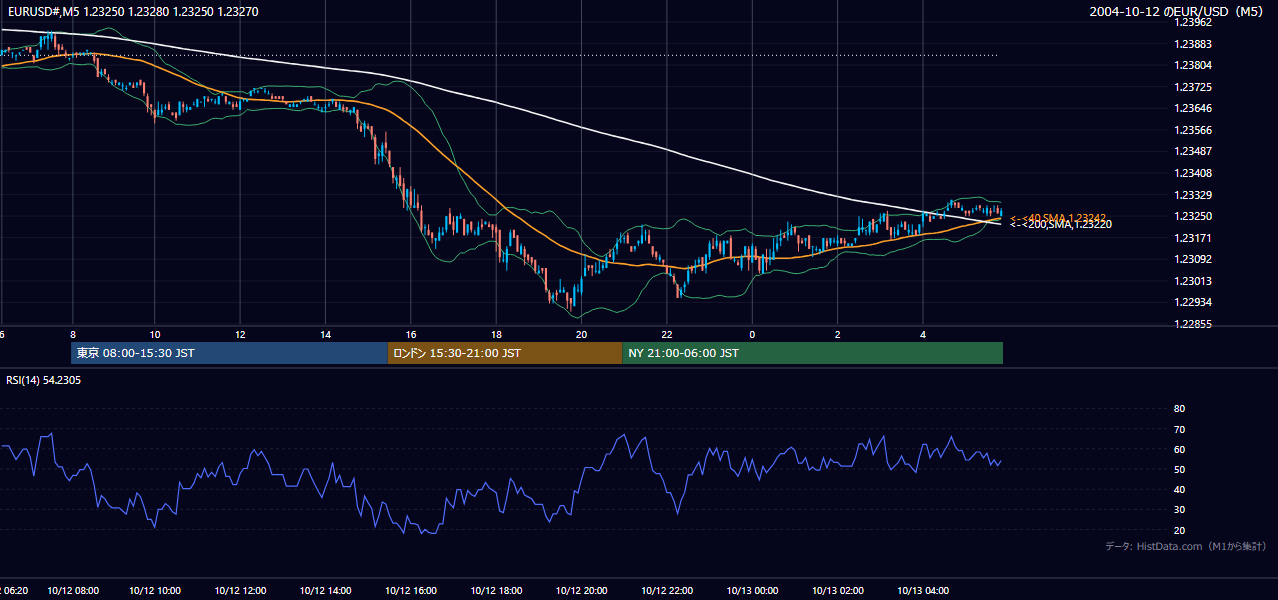Image resolution: width=1278 pixels, height=600 pixels.
Task: Click hour 12 on the chart time axis
Action: pos(240,334)
